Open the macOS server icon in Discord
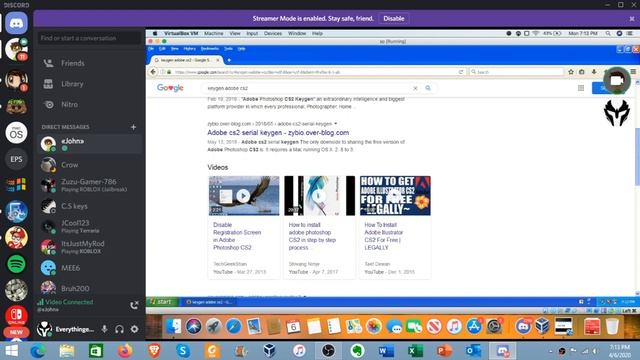640x360 pixels. point(16,133)
